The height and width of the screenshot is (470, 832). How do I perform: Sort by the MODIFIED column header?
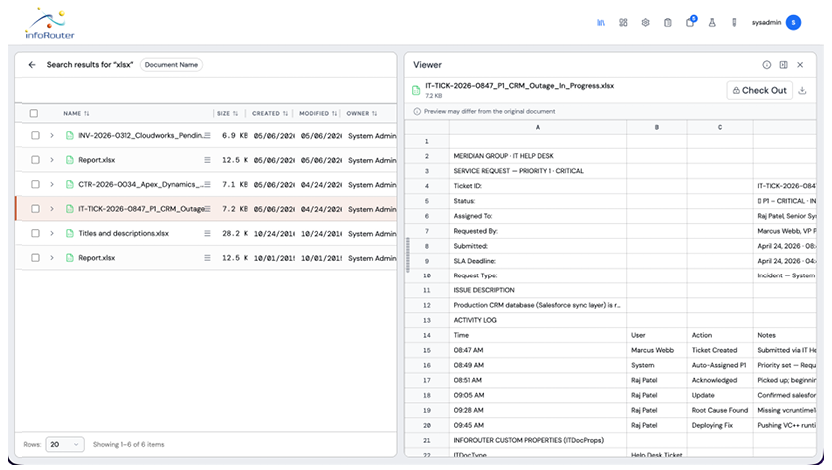pos(318,114)
